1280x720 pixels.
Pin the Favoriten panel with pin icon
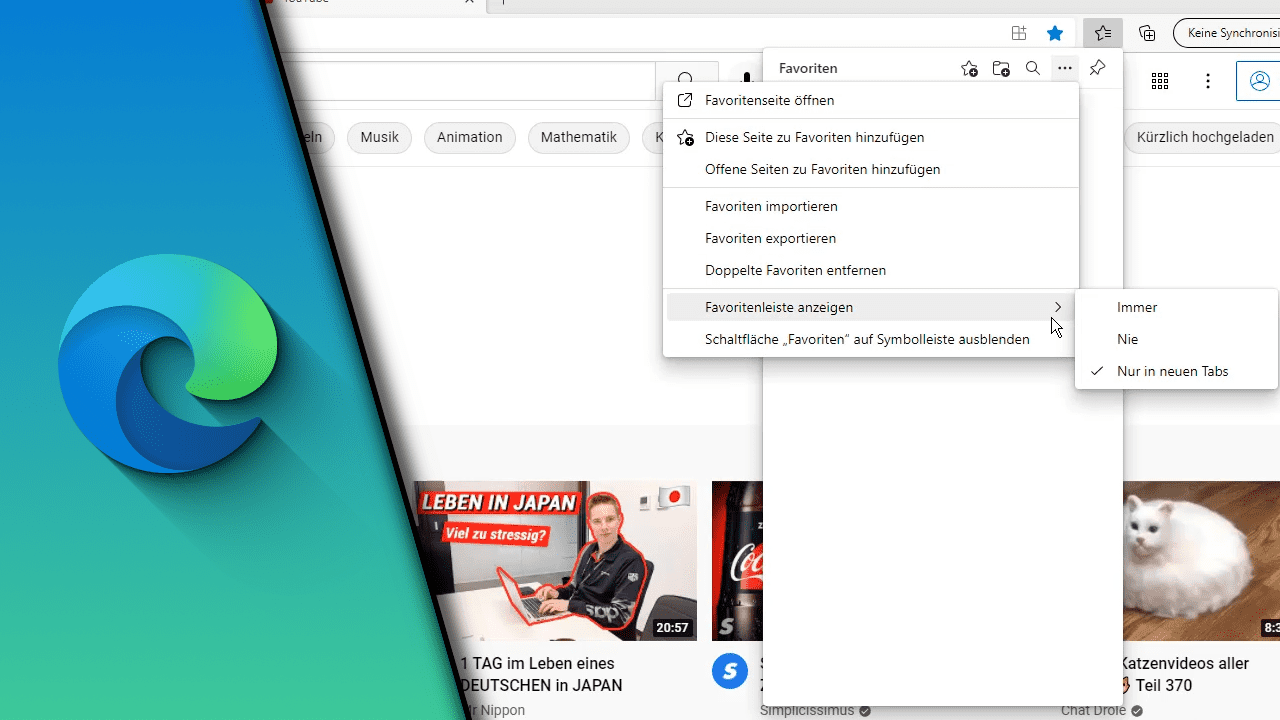(1097, 68)
